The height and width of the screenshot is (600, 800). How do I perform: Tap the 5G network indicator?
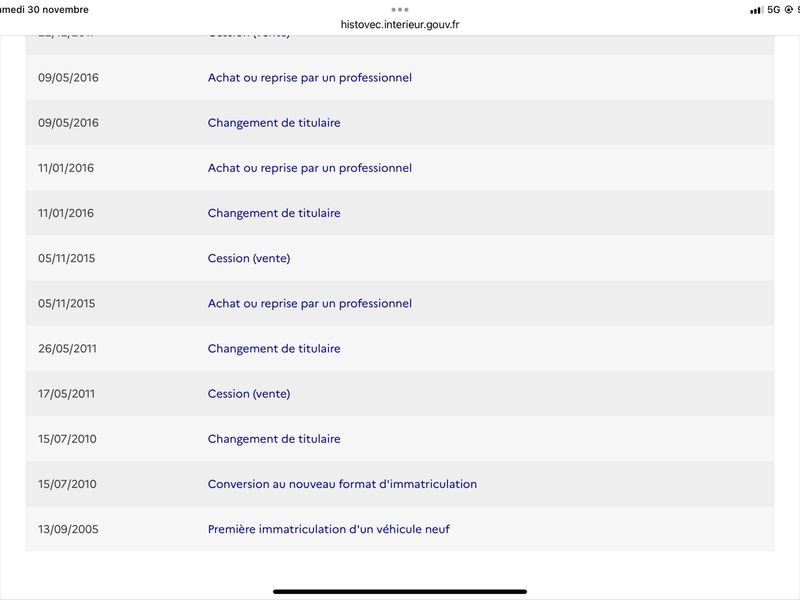point(773,10)
